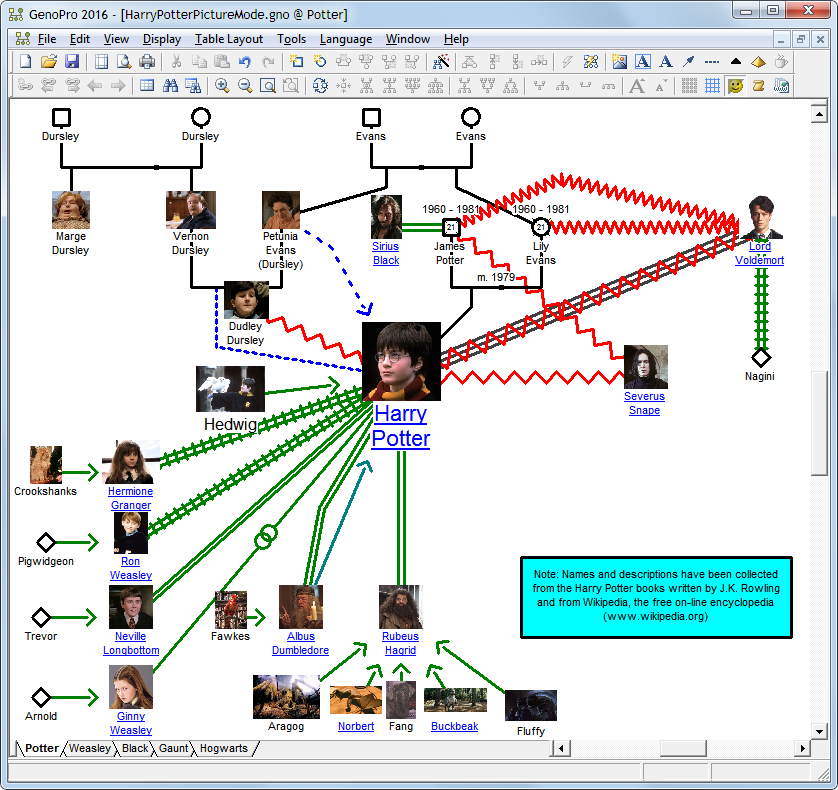Click the scroll up arrow
The width and height of the screenshot is (838, 790).
pyautogui.click(x=819, y=114)
